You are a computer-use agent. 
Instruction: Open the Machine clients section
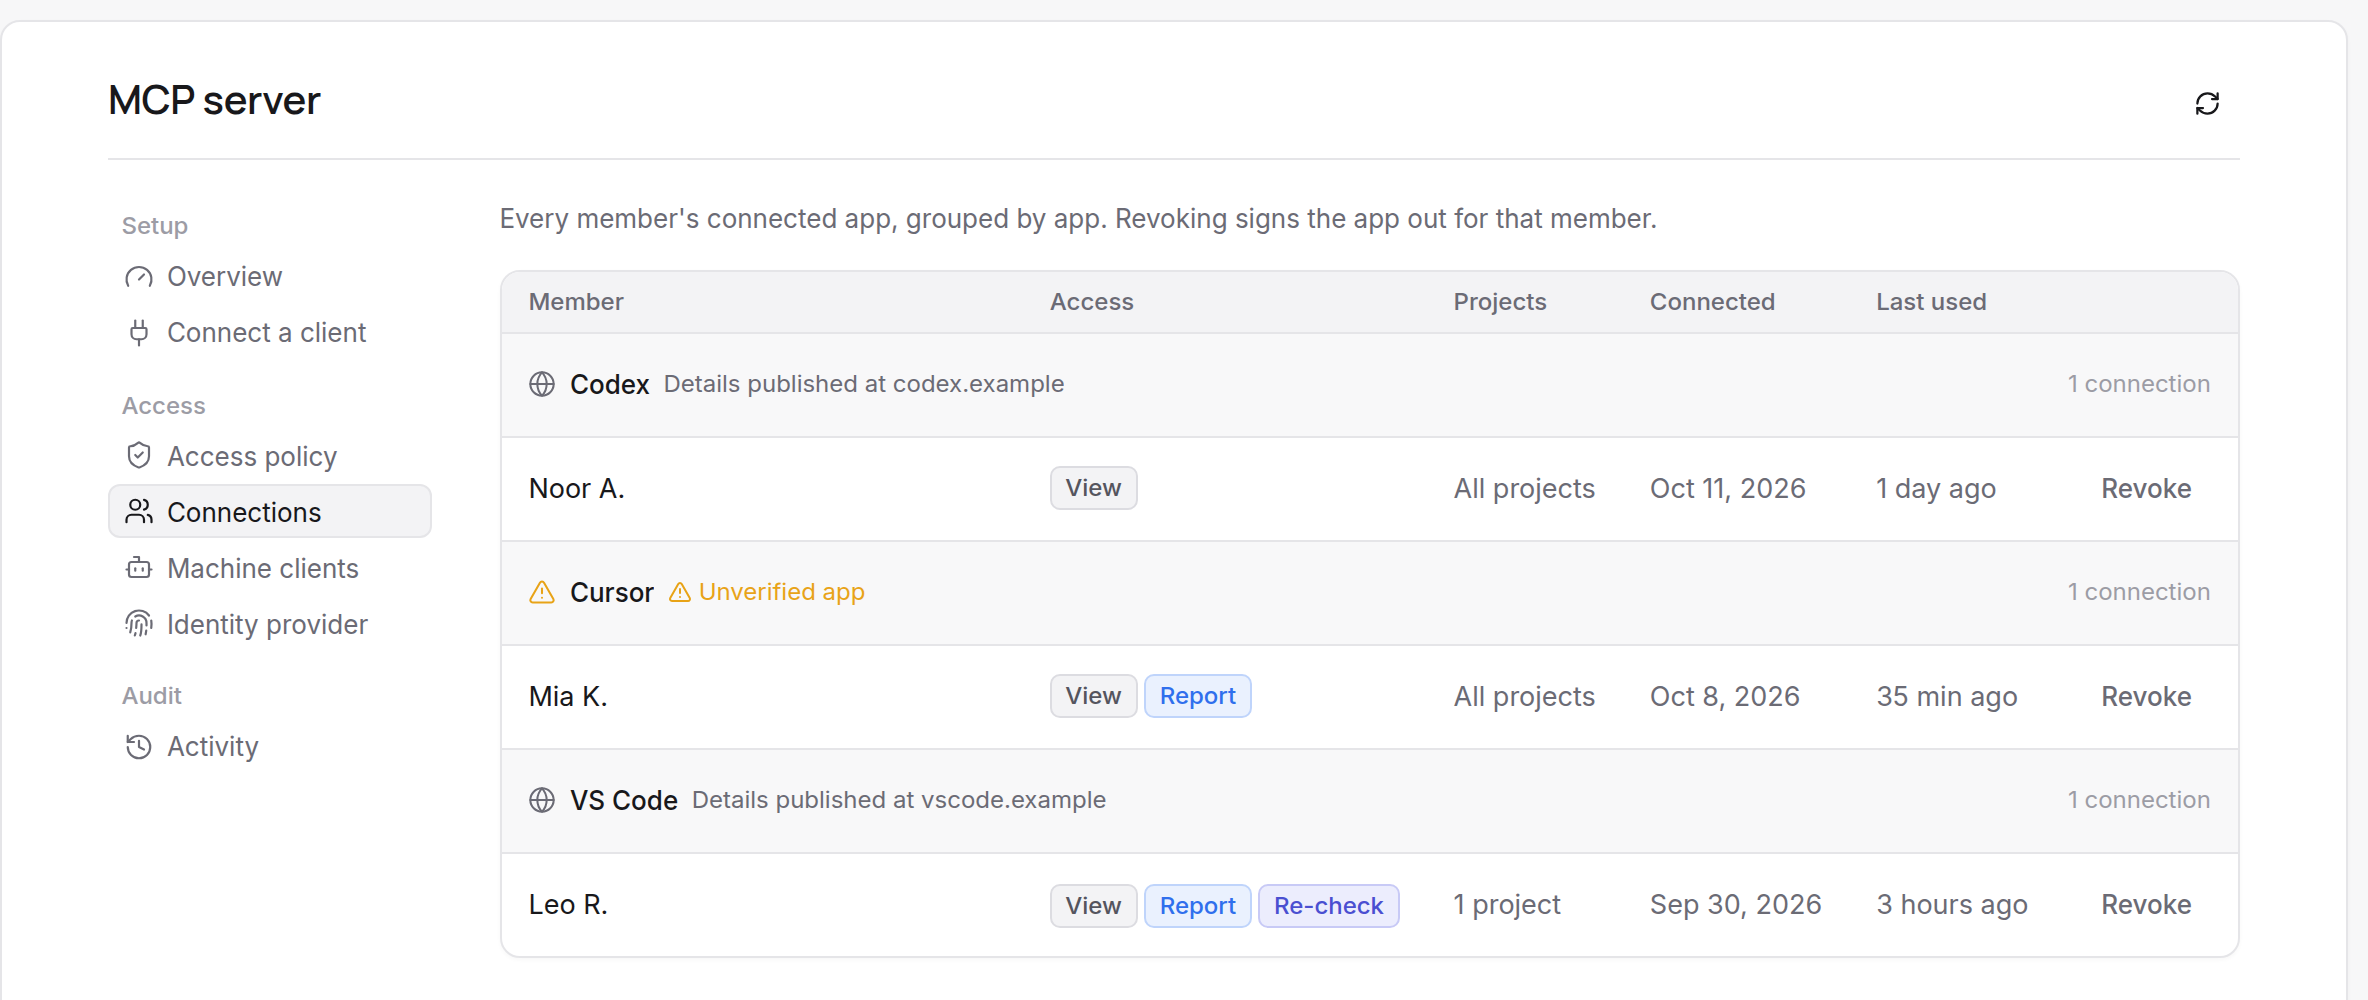(270, 568)
